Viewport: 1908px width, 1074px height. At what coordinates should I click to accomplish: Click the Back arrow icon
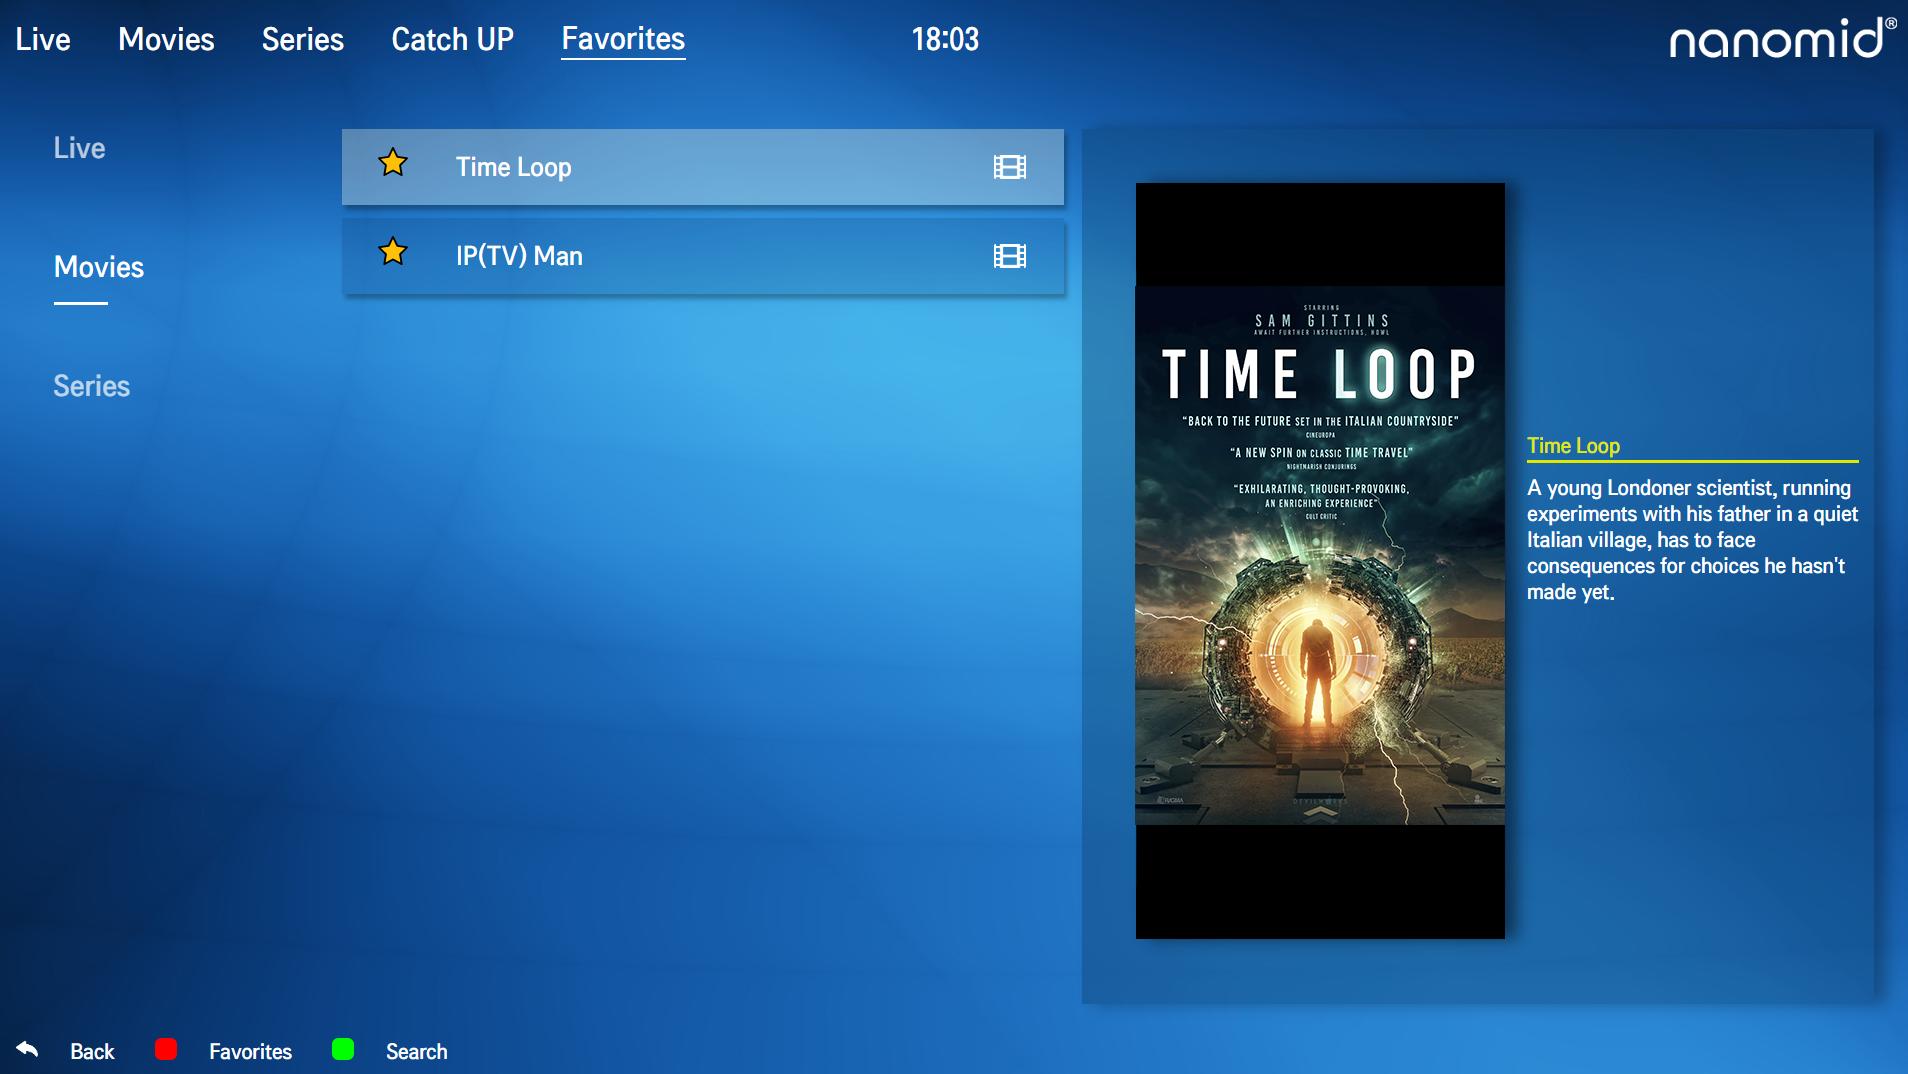(x=28, y=1049)
